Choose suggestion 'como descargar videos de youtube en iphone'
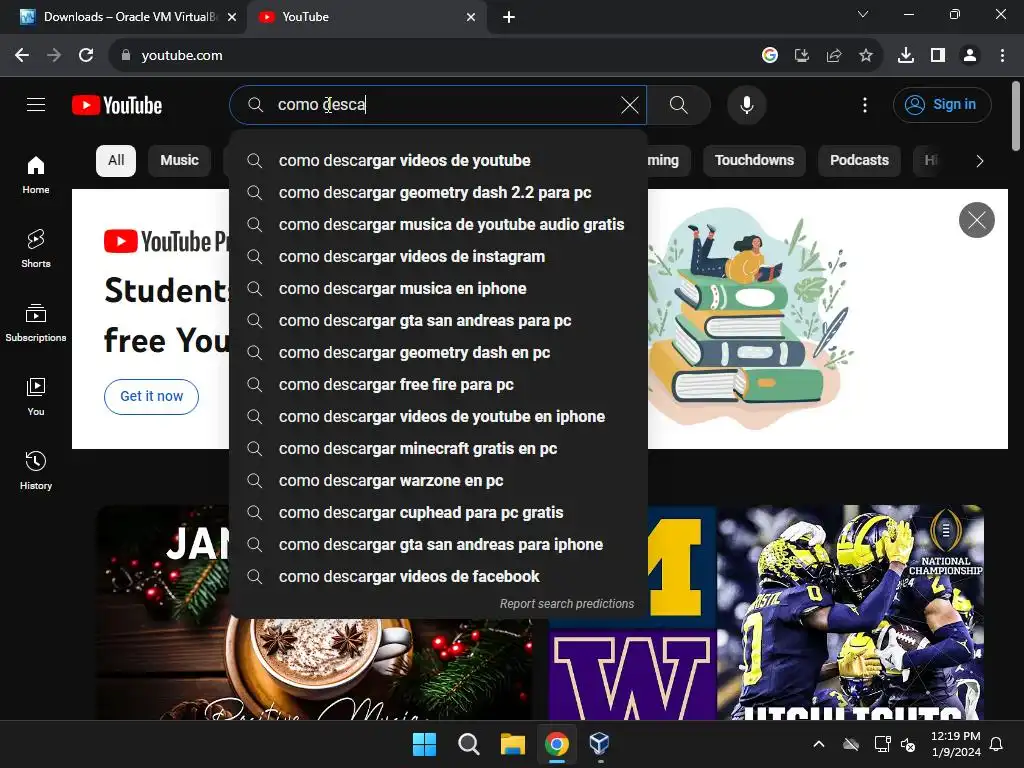Image resolution: width=1024 pixels, height=768 pixels. click(x=438, y=417)
